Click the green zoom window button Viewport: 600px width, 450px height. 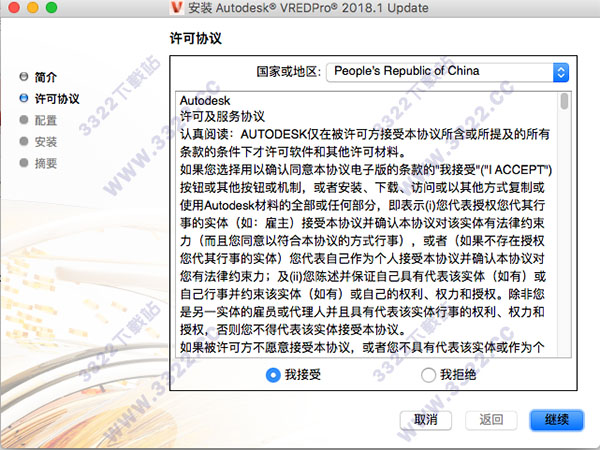[x=51, y=7]
